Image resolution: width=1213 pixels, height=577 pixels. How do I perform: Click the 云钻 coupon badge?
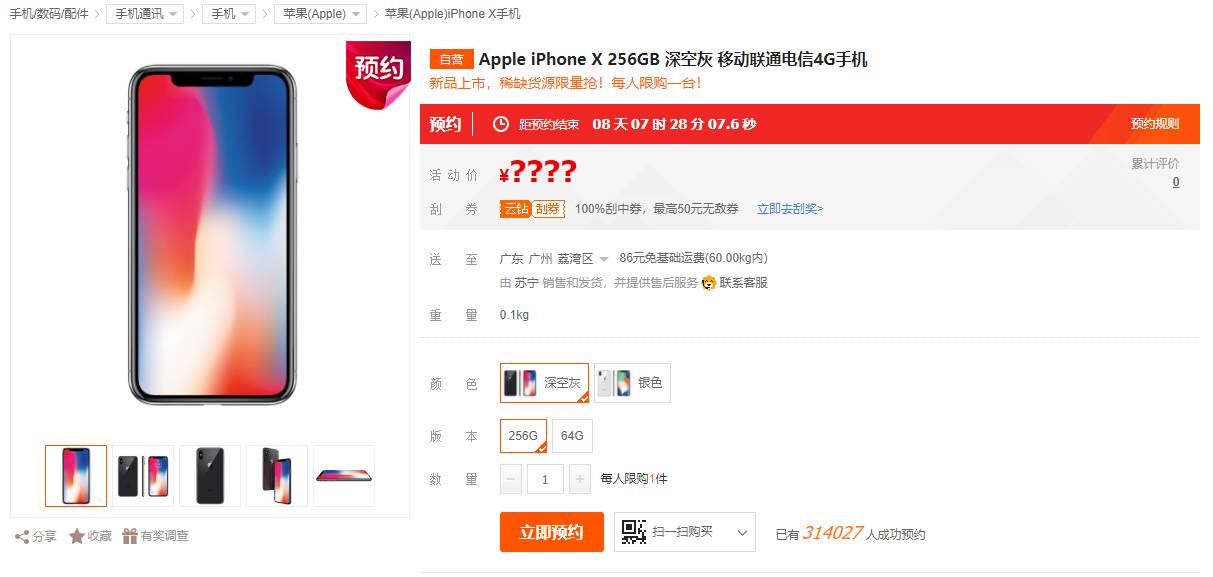(515, 209)
